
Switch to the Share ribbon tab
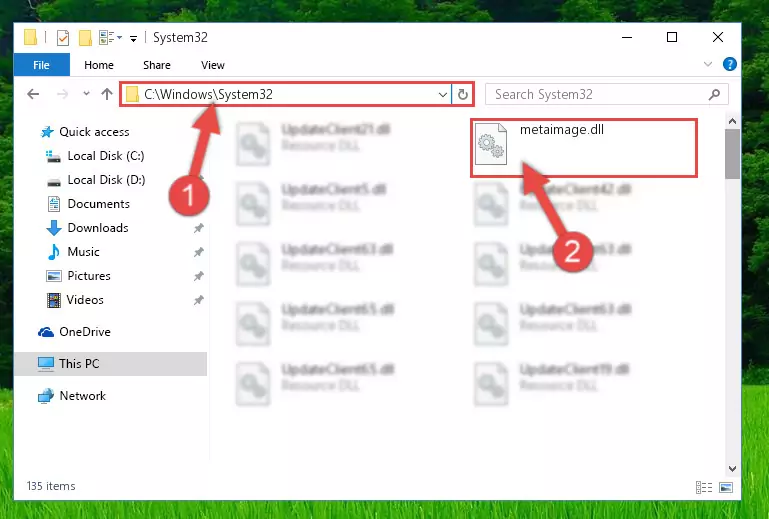pyautogui.click(x=157, y=65)
